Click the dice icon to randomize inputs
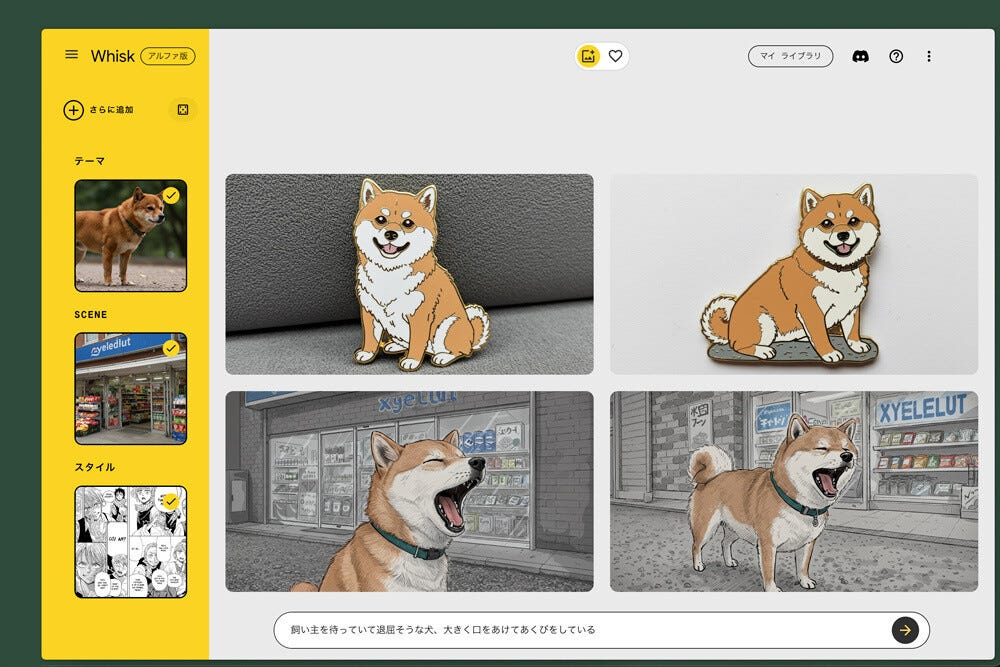This screenshot has width=1000, height=667. [x=183, y=109]
